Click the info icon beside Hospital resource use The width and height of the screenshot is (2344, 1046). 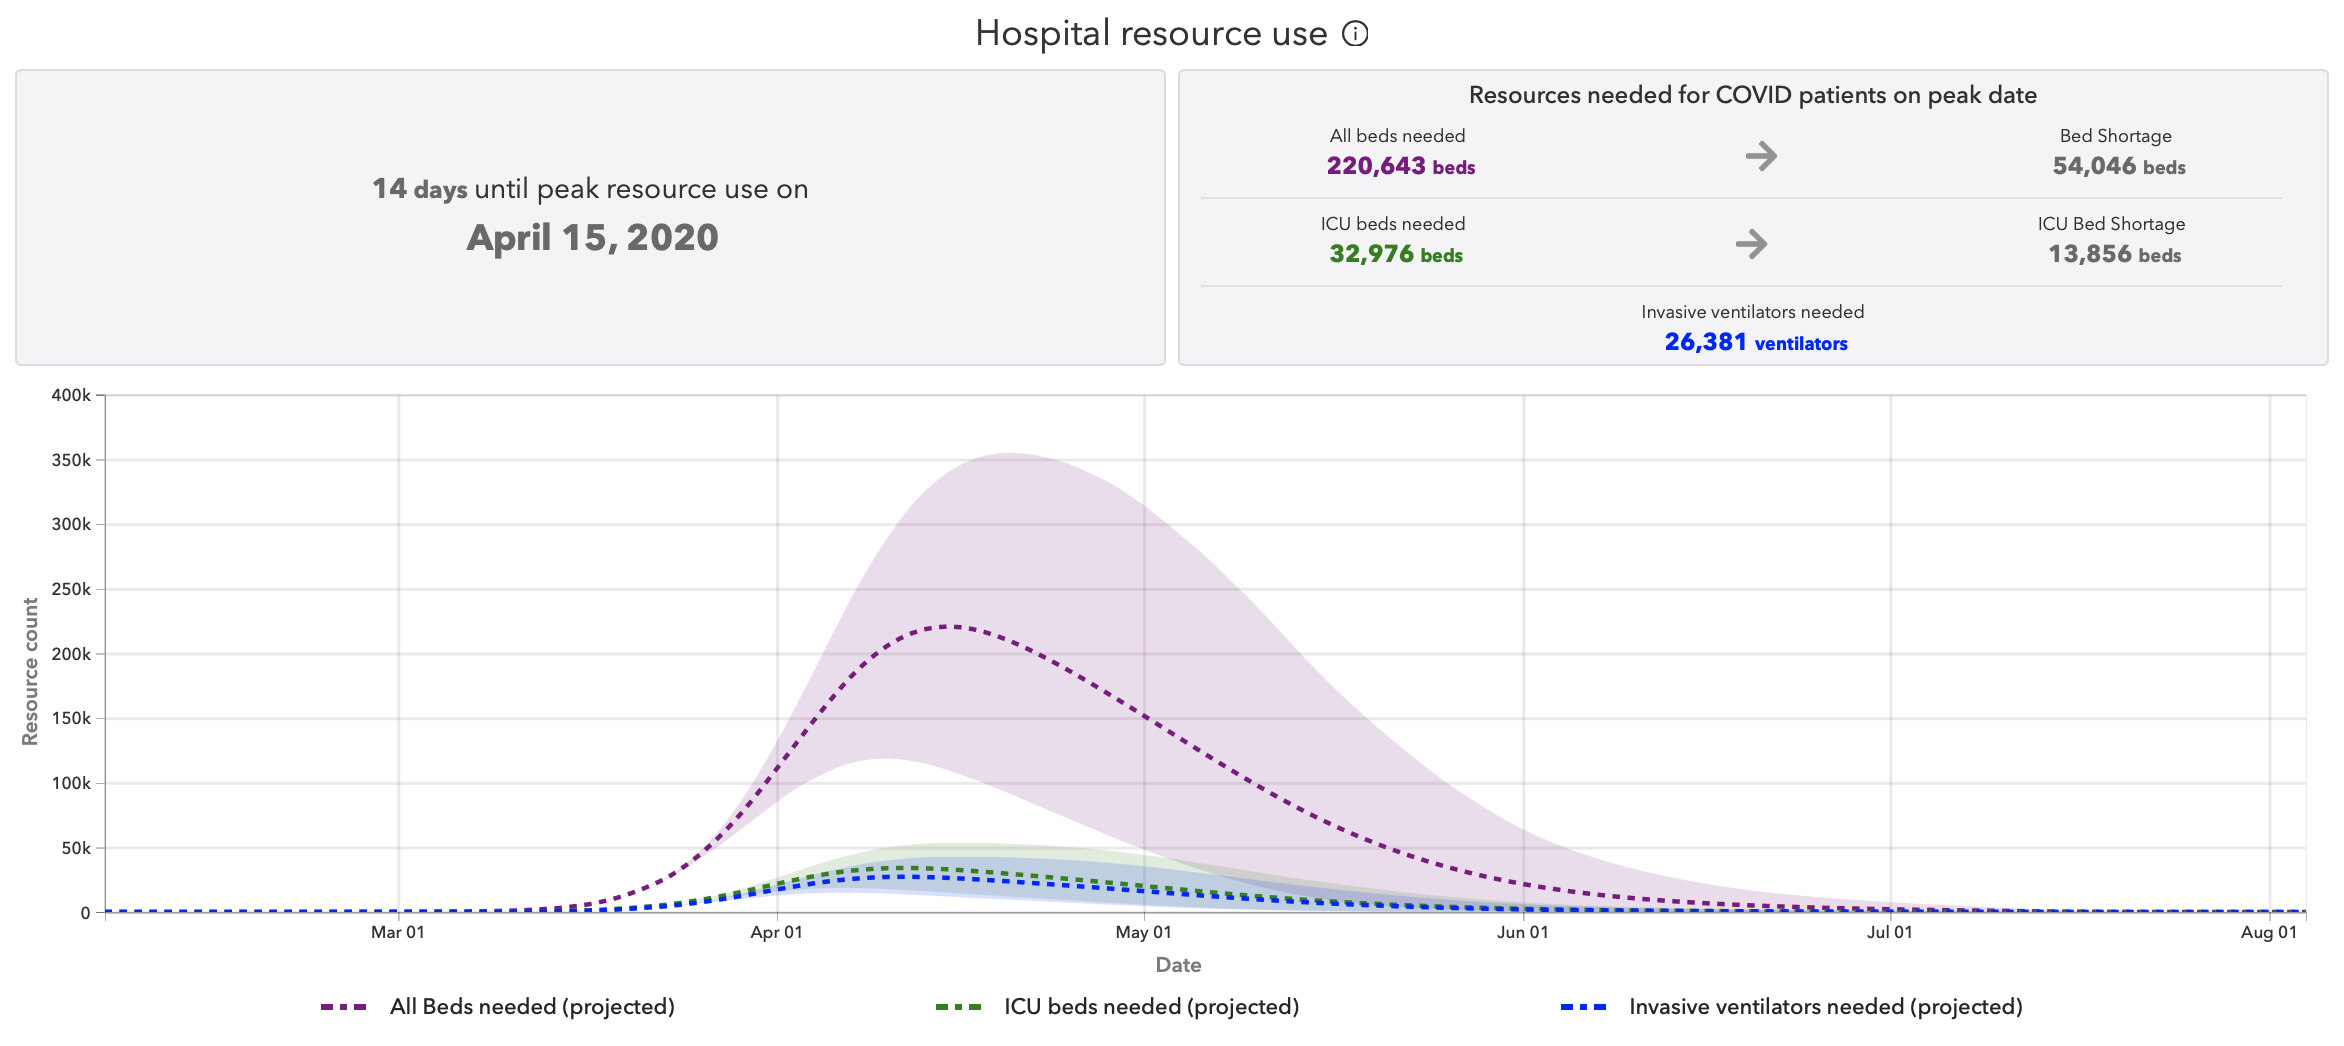1354,34
